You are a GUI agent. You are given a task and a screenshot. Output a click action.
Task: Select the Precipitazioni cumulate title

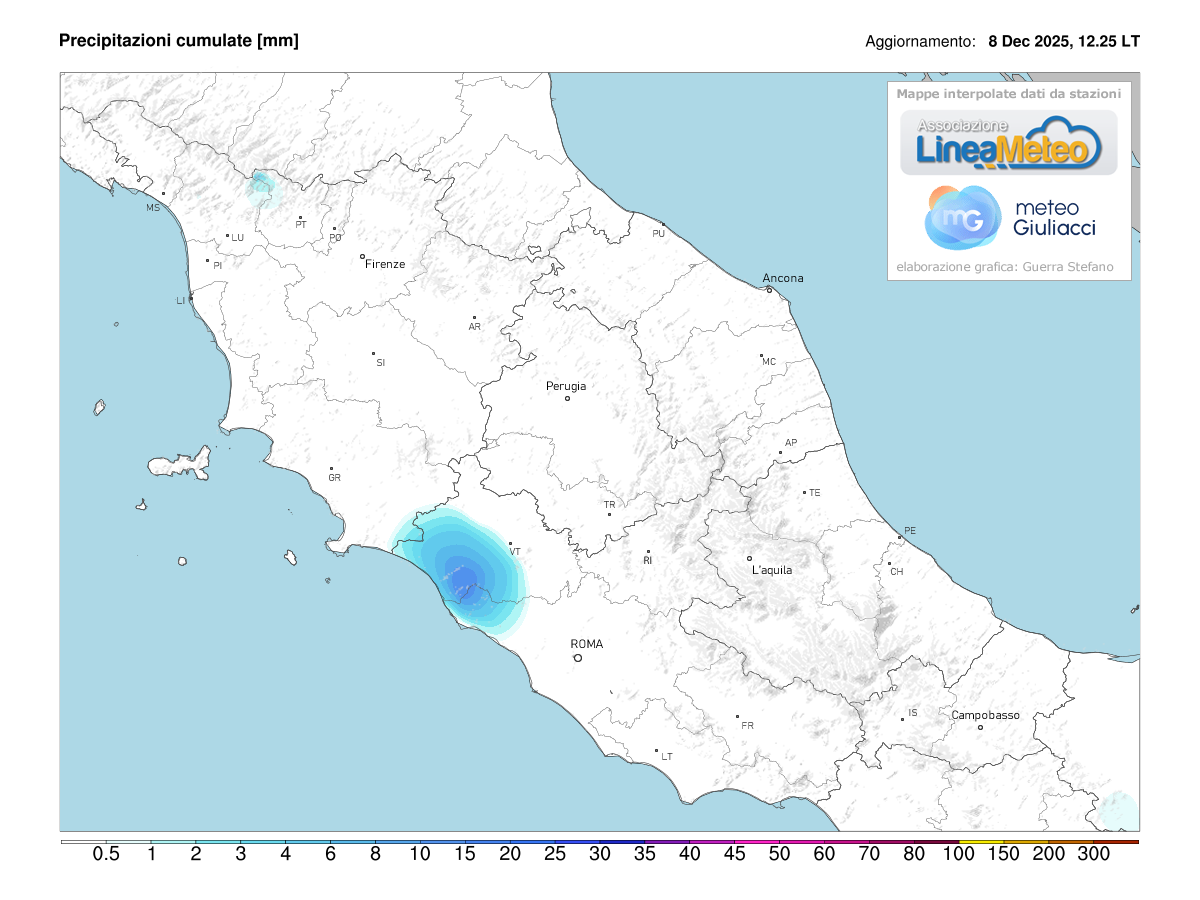coord(180,41)
